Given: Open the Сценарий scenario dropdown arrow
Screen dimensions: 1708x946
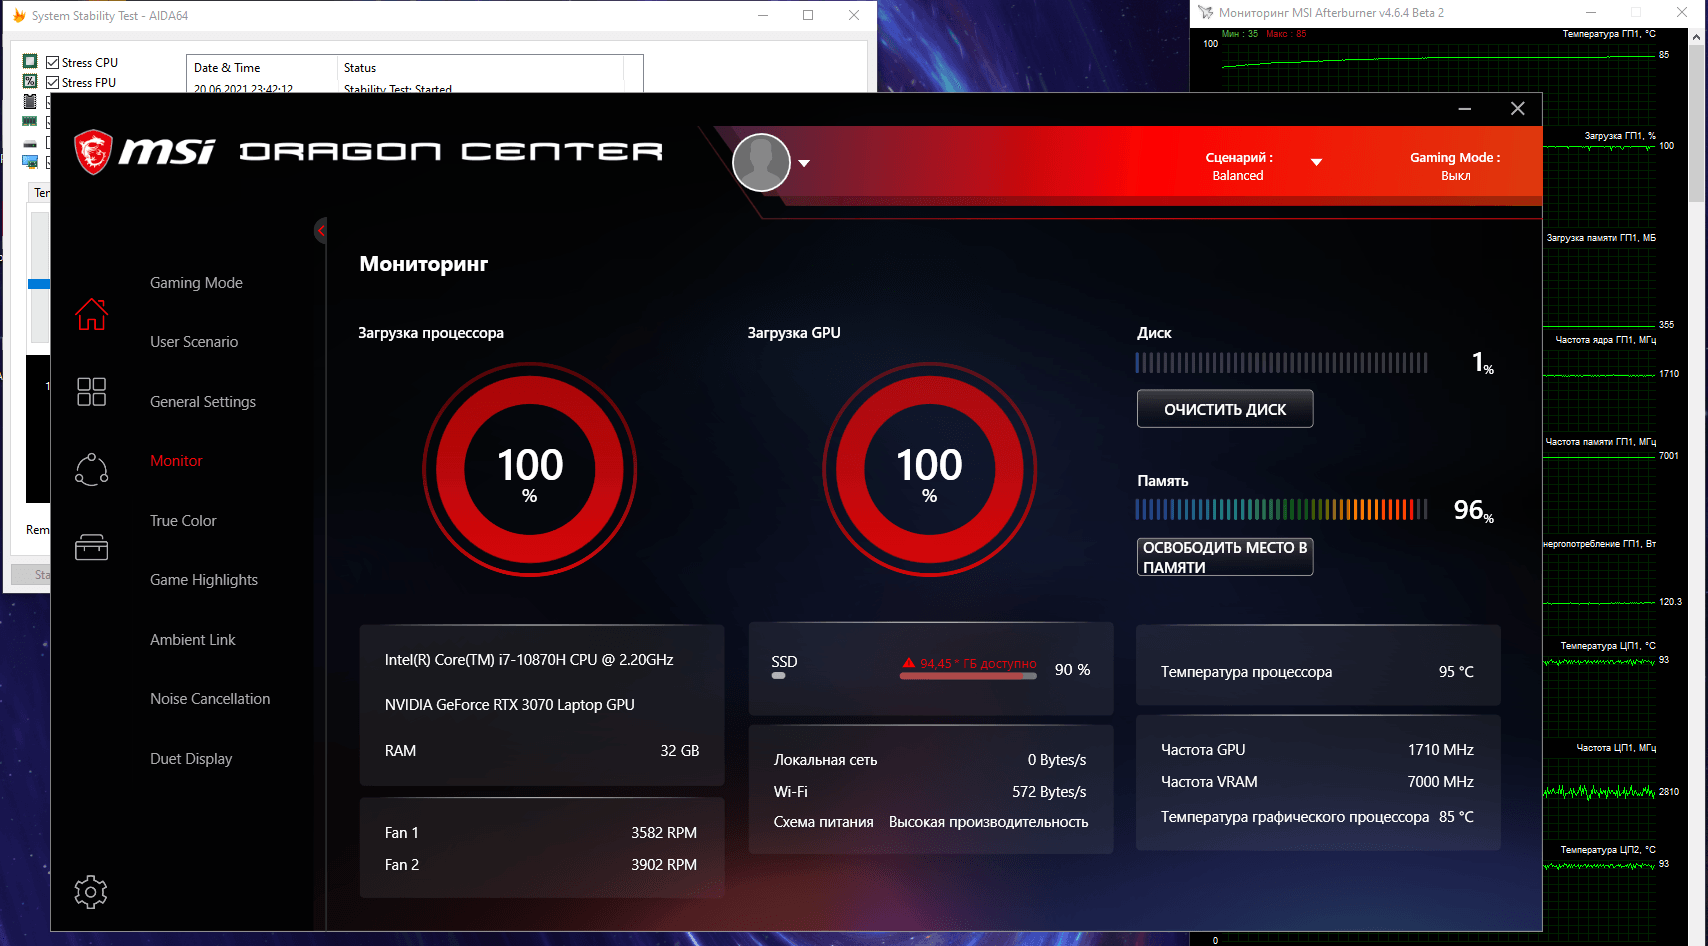Looking at the screenshot, I should 1317,162.
